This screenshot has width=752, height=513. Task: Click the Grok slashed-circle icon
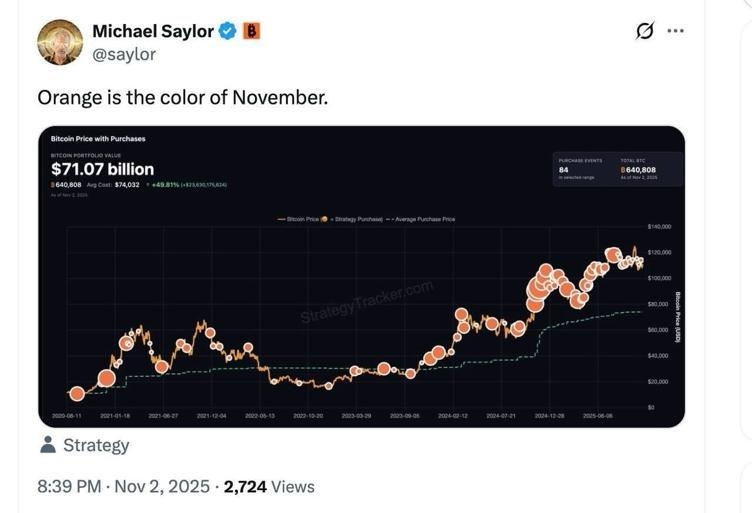[x=645, y=31]
